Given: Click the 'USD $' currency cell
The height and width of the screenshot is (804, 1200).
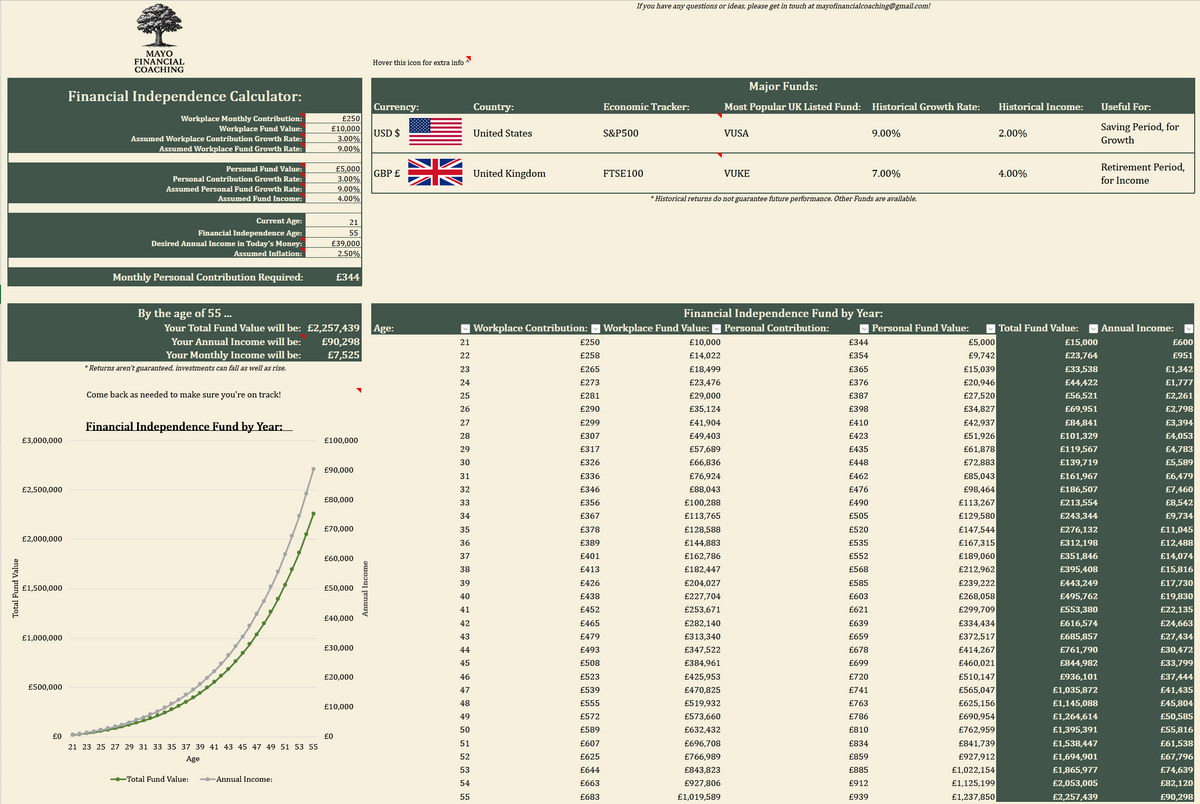Looking at the screenshot, I should [386, 133].
